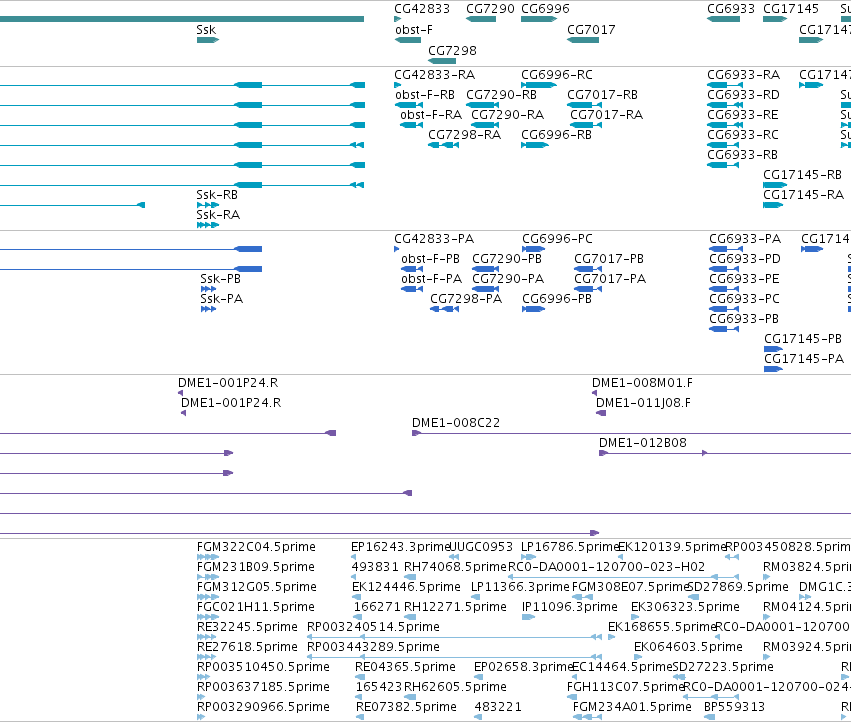
Task: Open protein Ssk-PA
Action: pos(221,299)
